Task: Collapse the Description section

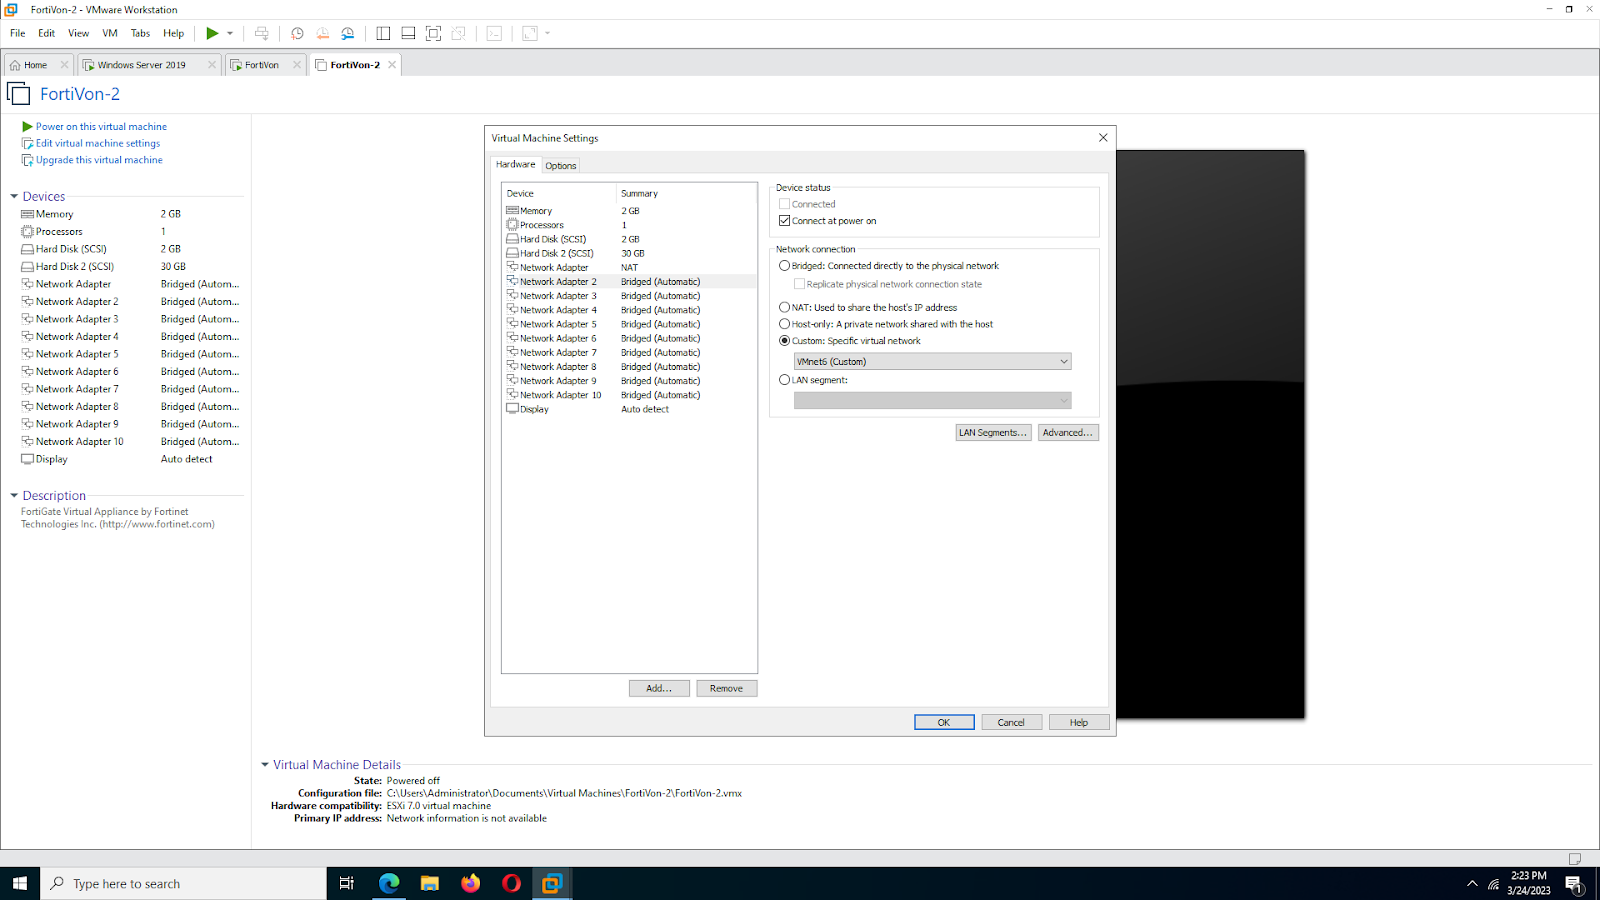Action: click(x=14, y=496)
